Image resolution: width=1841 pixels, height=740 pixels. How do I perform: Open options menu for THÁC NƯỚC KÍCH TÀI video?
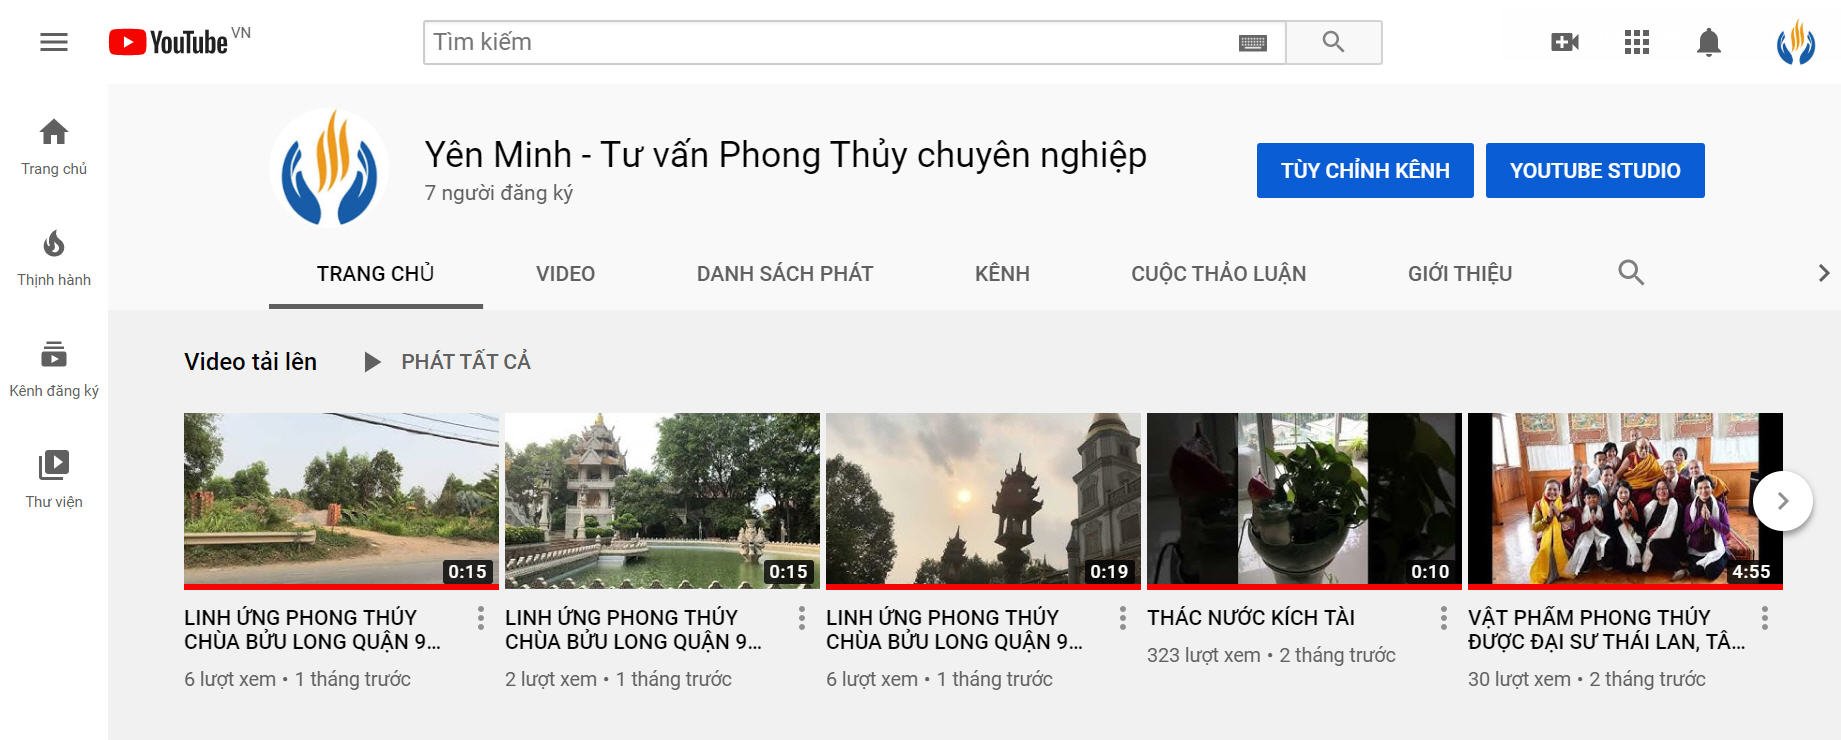click(1444, 618)
